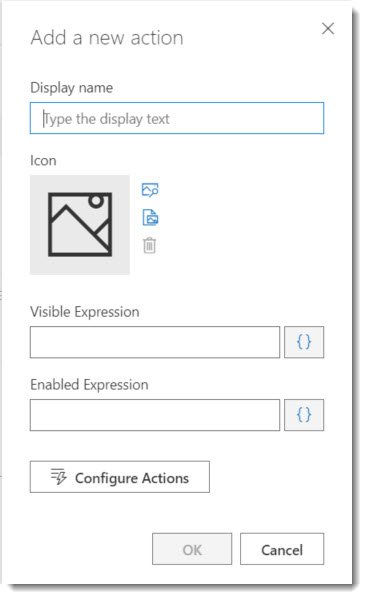This screenshot has height=599, width=367.
Task: Click the Display name label
Action: coord(71,87)
